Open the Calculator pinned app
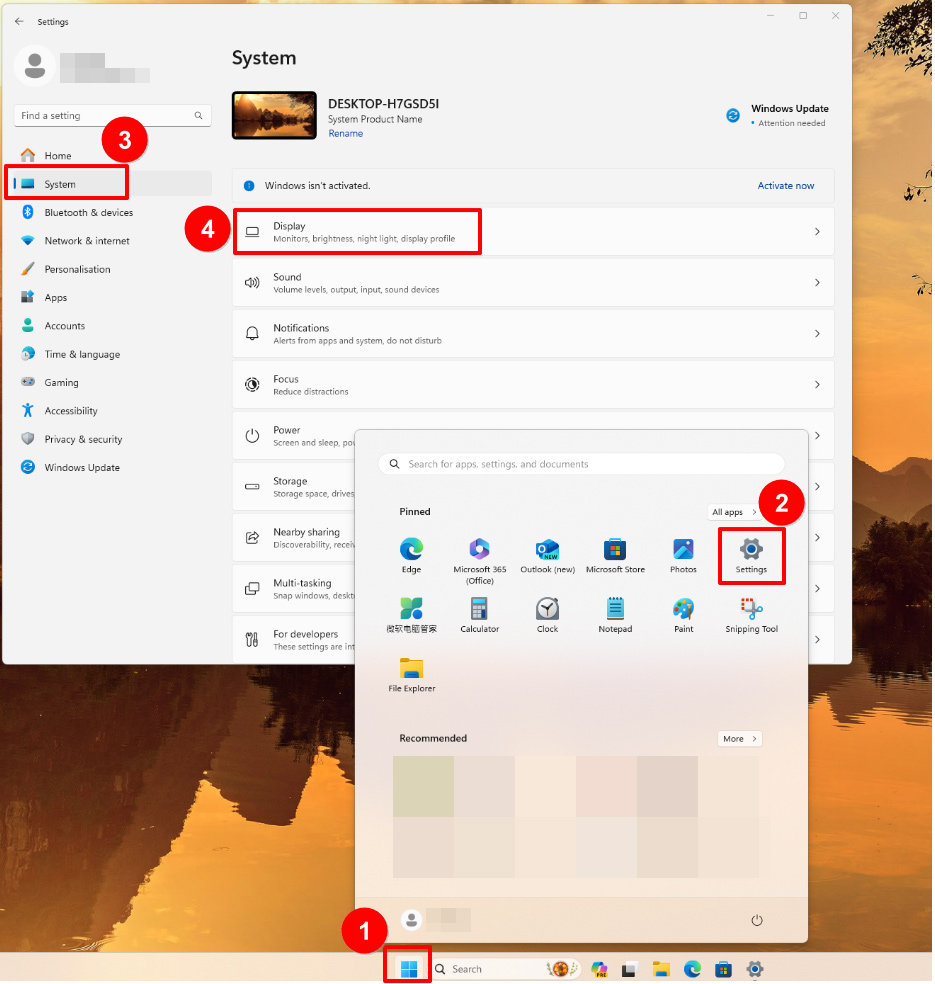935x984 pixels. pyautogui.click(x=480, y=616)
